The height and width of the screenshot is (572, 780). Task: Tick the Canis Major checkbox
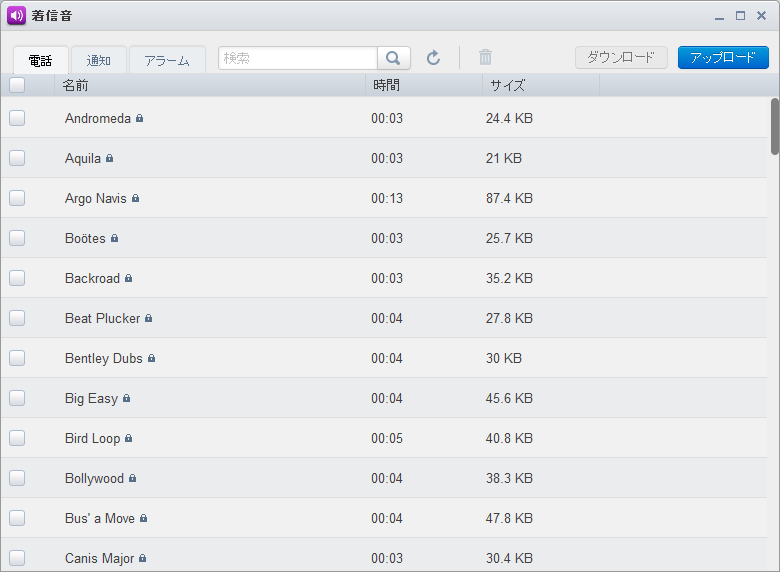(x=17, y=558)
